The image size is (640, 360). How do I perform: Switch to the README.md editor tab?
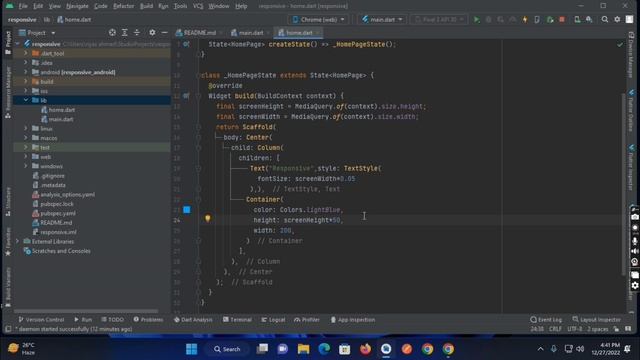coord(199,33)
